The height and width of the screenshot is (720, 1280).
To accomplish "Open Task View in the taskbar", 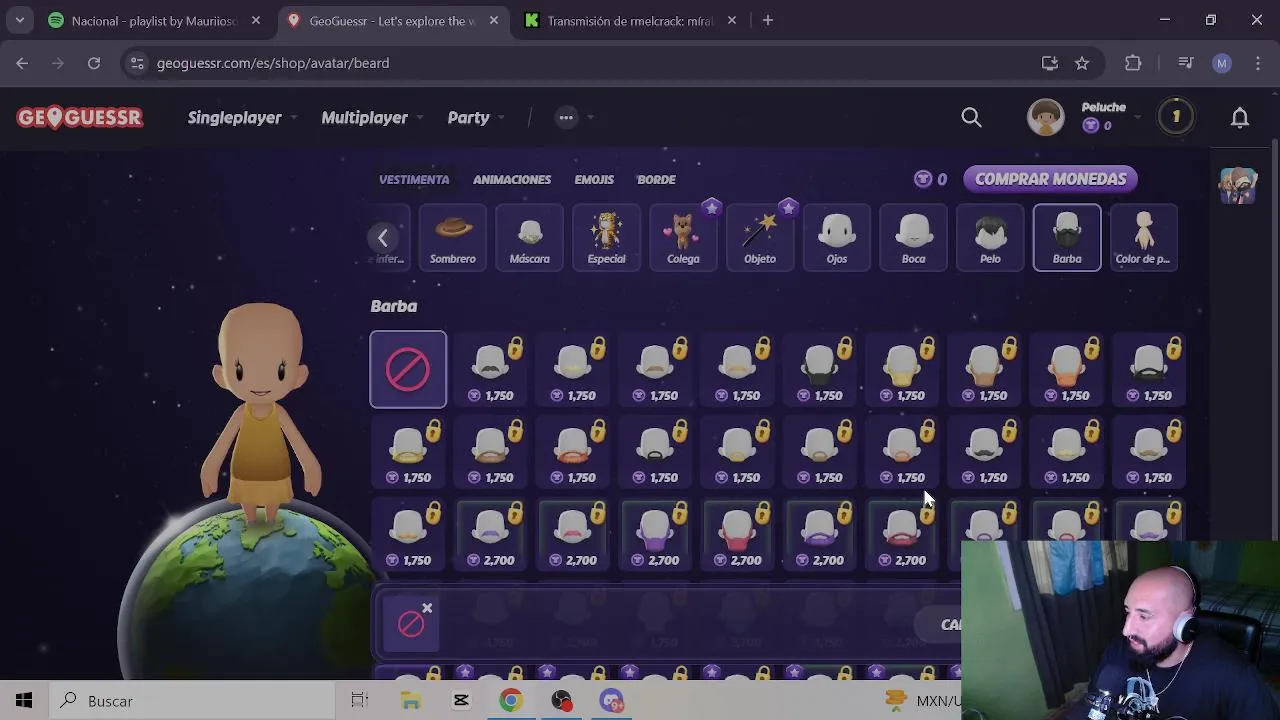I will coord(359,701).
